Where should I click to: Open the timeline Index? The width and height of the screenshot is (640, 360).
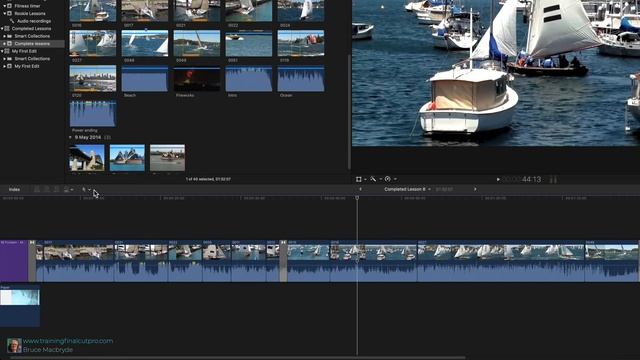pos(14,189)
